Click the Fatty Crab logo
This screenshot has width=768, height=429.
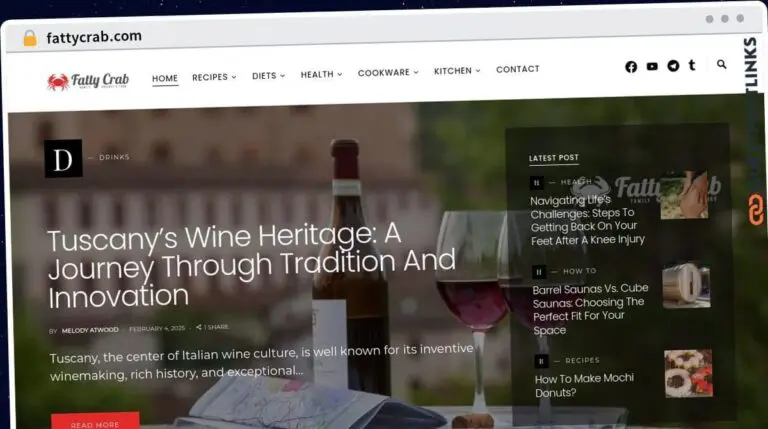point(88,81)
